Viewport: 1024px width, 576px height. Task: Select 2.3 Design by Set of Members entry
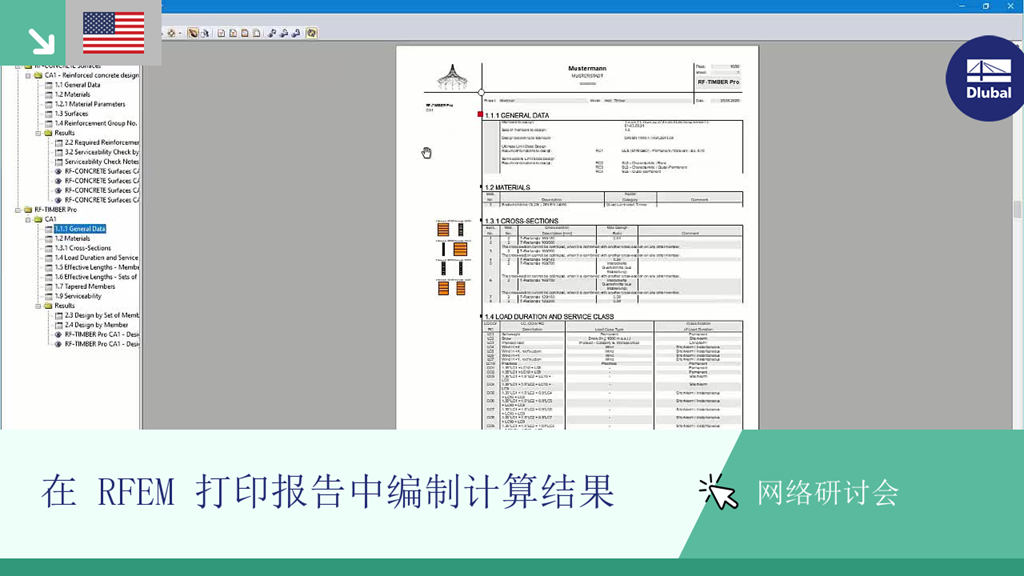click(102, 315)
